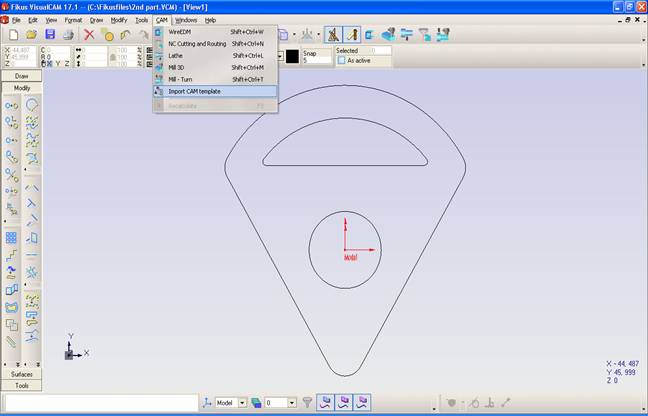The height and width of the screenshot is (416, 648).
Task: Open the Tools panel at bottom left
Action: point(21,385)
